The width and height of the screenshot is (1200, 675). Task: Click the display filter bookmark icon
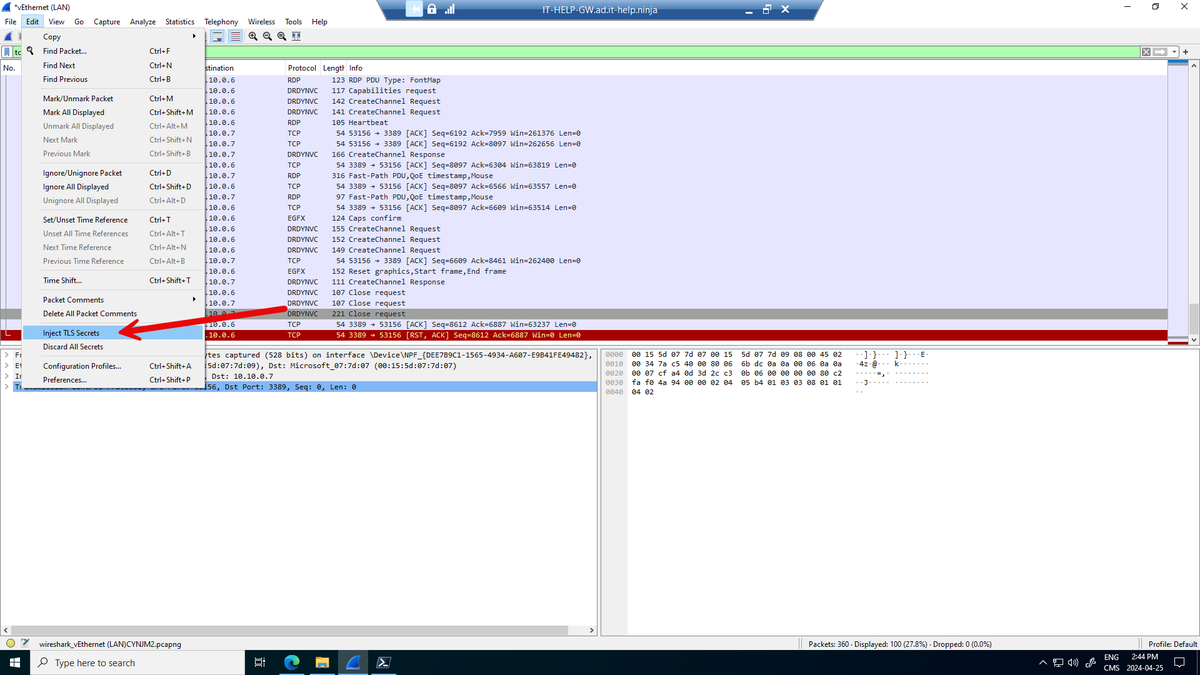coord(7,51)
